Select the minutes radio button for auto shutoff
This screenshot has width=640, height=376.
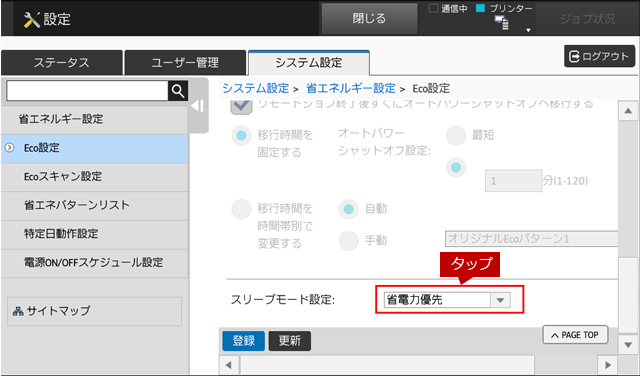(x=456, y=167)
